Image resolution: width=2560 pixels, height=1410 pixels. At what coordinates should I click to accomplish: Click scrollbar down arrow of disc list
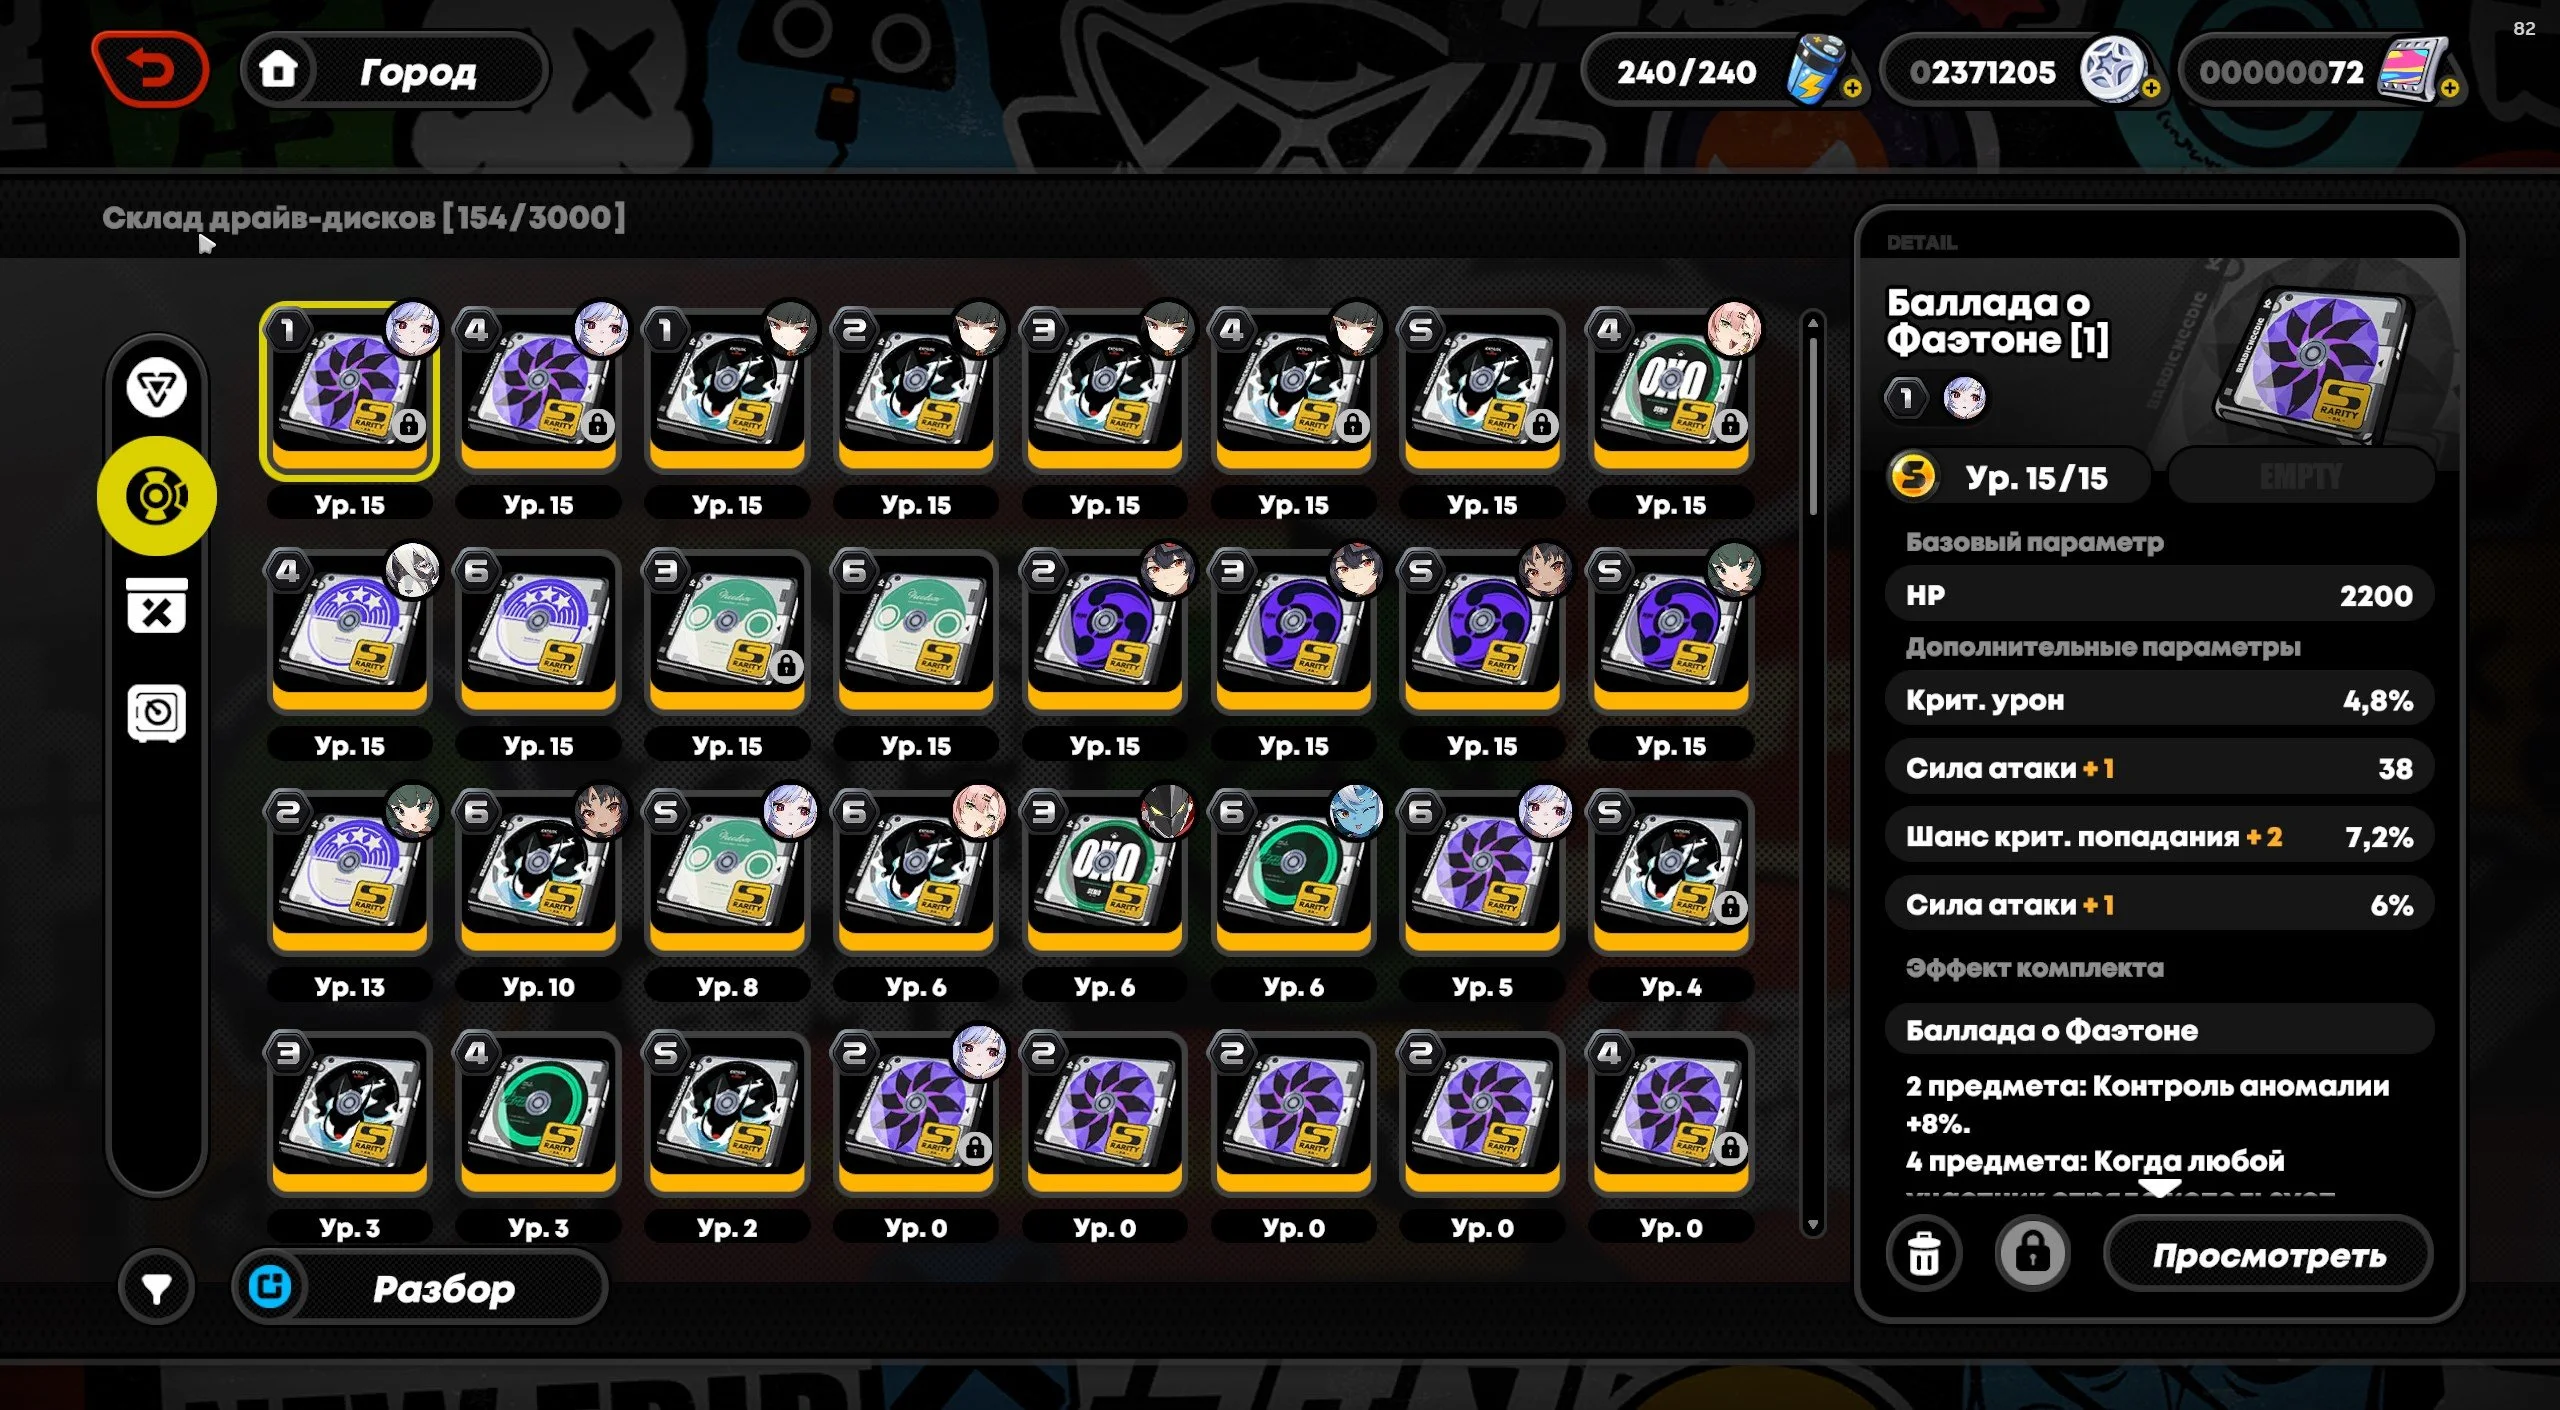1812,1225
